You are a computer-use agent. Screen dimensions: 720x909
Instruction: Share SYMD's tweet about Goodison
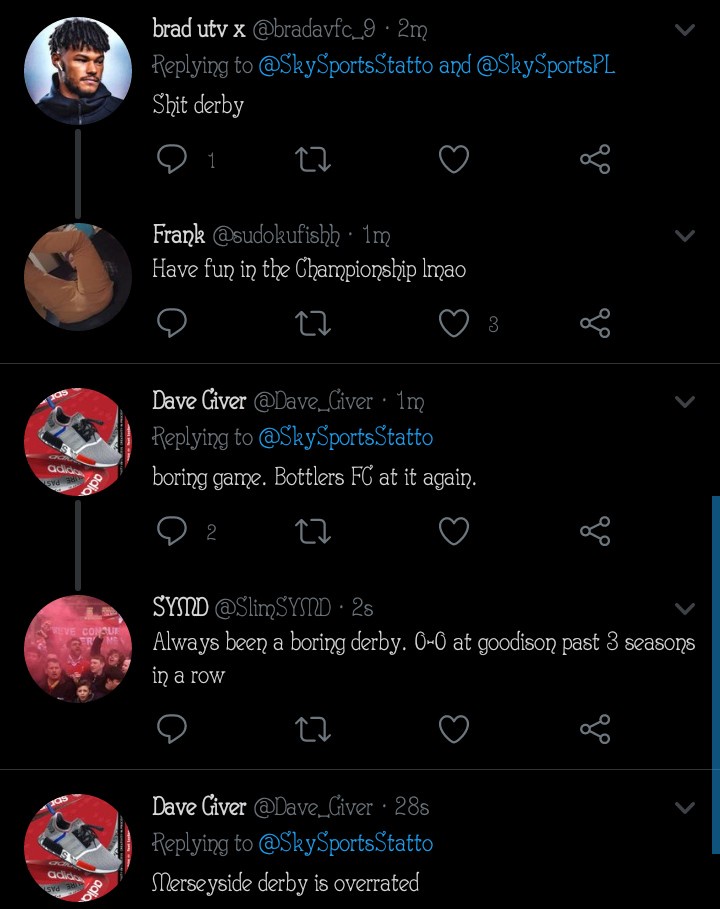[x=595, y=729]
